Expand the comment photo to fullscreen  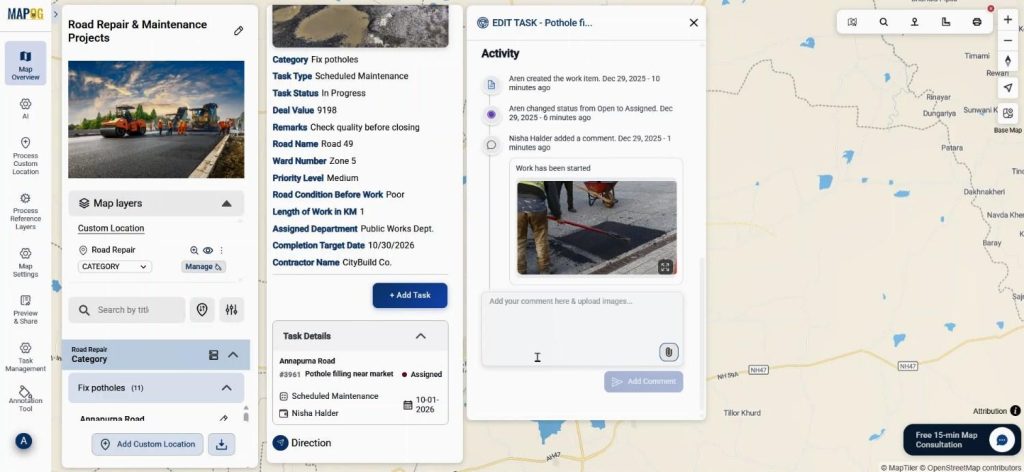coord(665,266)
